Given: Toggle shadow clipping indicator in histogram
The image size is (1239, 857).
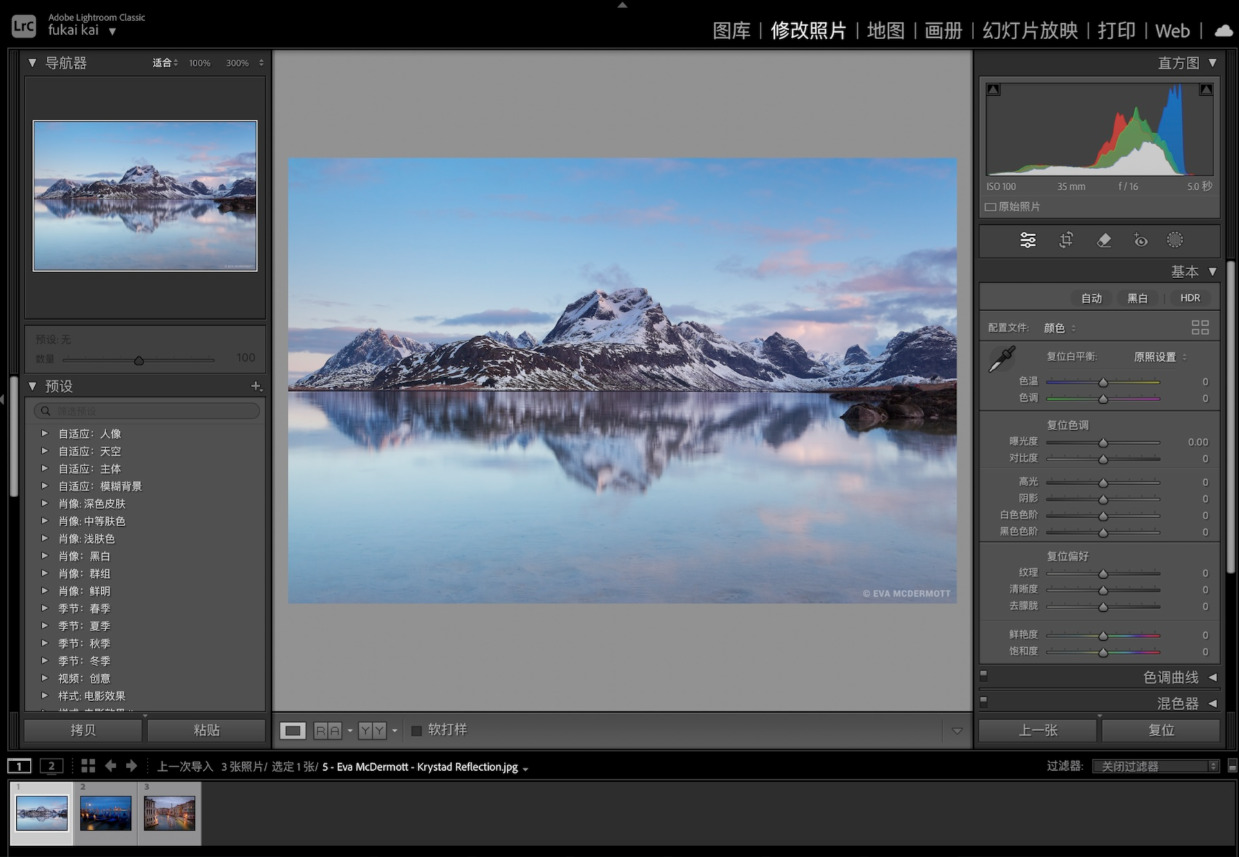Looking at the screenshot, I should [993, 90].
